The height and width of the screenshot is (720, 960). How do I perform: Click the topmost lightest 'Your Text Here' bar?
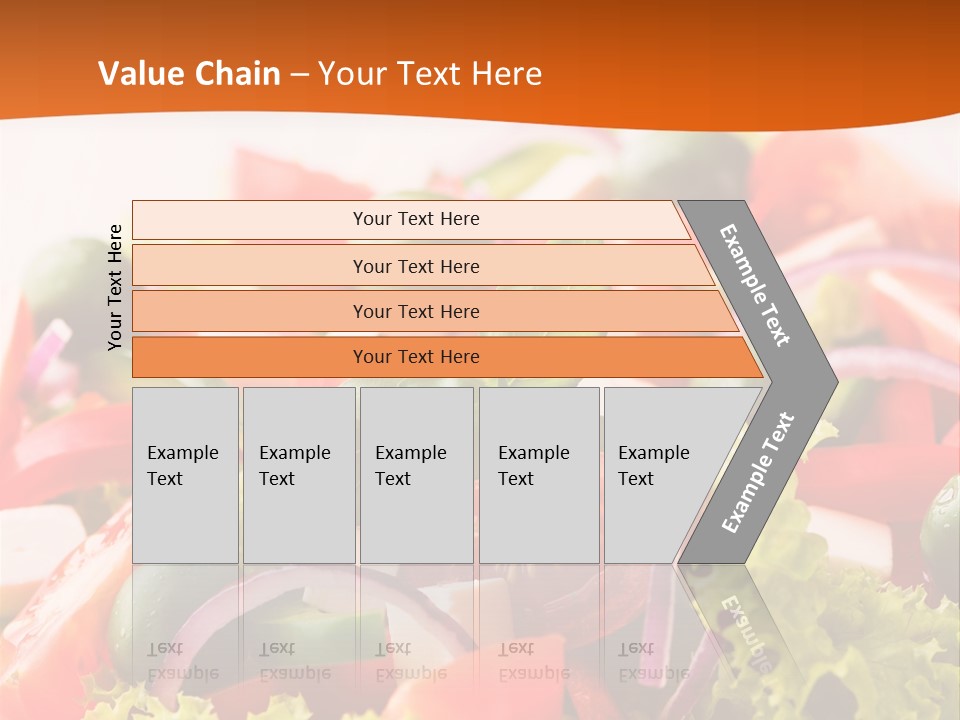[x=415, y=219]
